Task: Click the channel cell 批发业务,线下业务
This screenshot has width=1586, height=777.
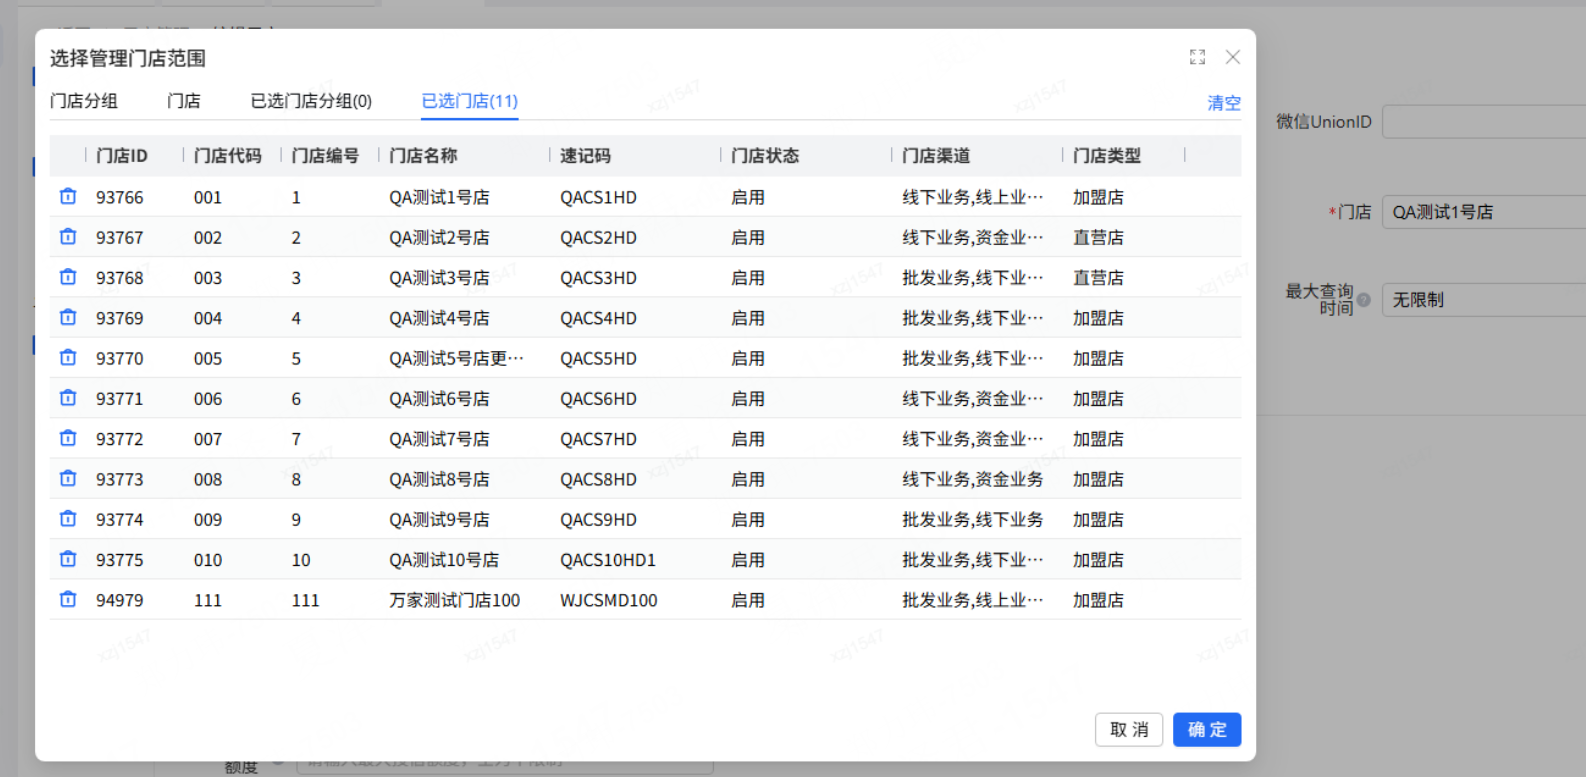Action: click(973, 519)
